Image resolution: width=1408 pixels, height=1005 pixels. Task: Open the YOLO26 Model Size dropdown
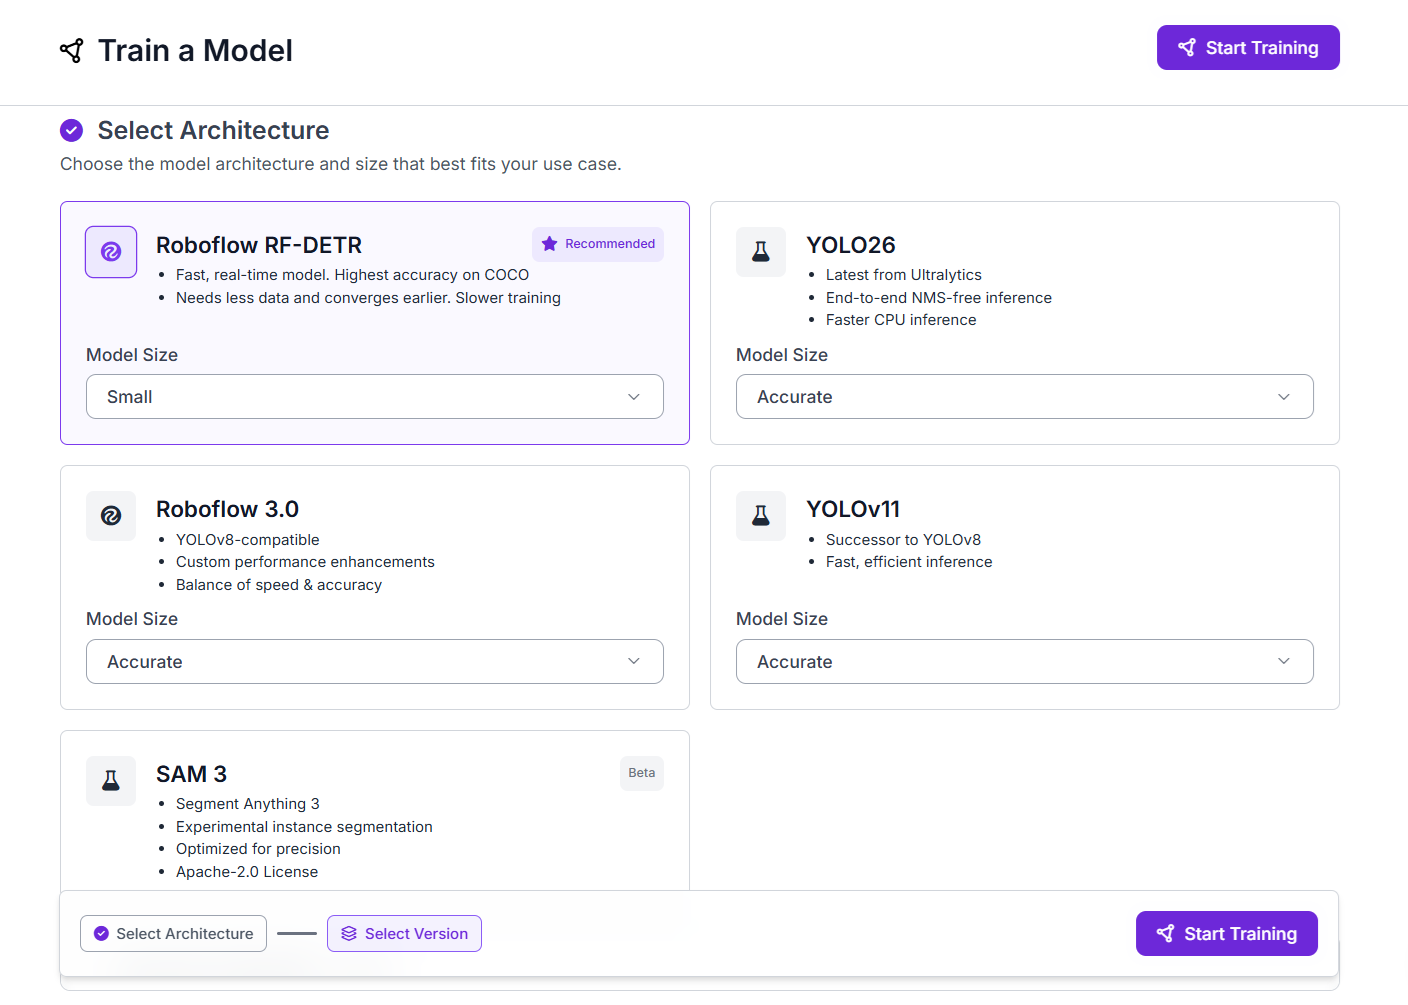point(1025,397)
